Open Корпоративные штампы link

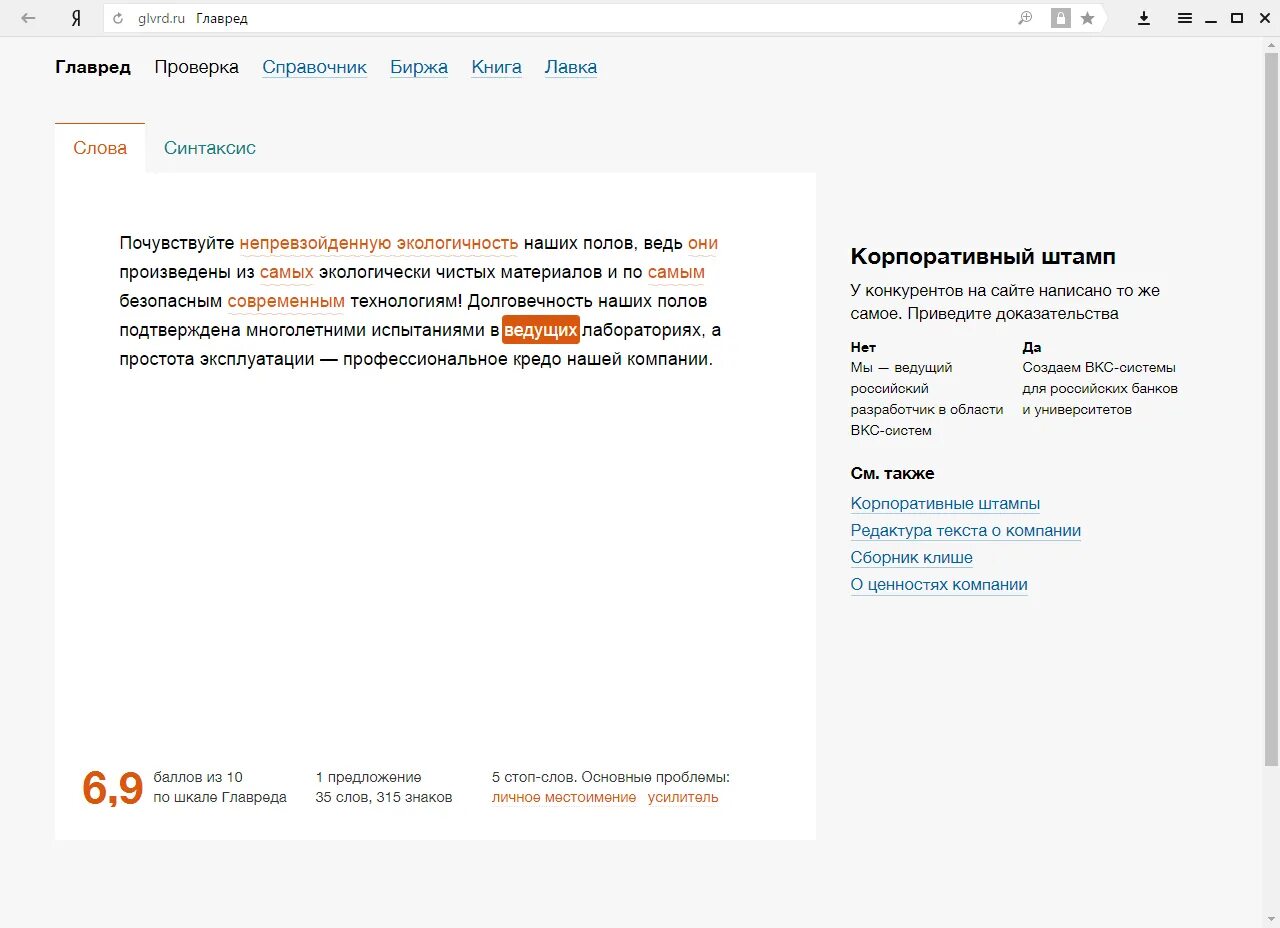tap(945, 504)
